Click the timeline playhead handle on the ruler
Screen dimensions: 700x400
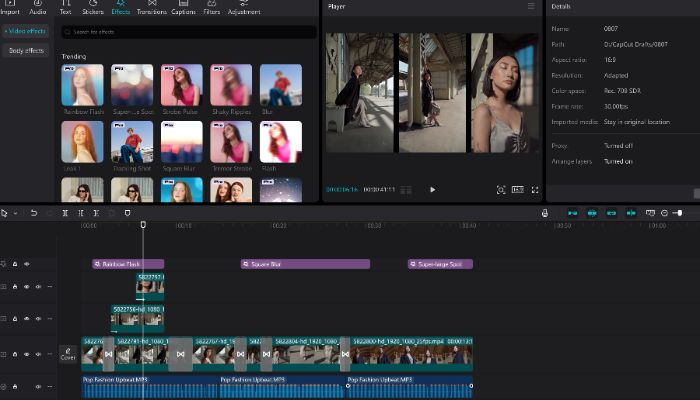pos(143,225)
